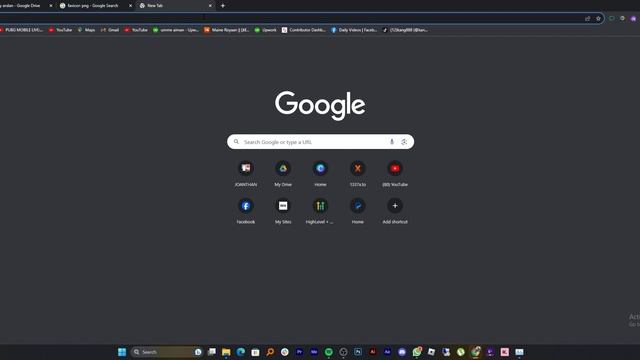
Task: Open the Daily Videos Facebook bookmark
Action: (x=354, y=30)
